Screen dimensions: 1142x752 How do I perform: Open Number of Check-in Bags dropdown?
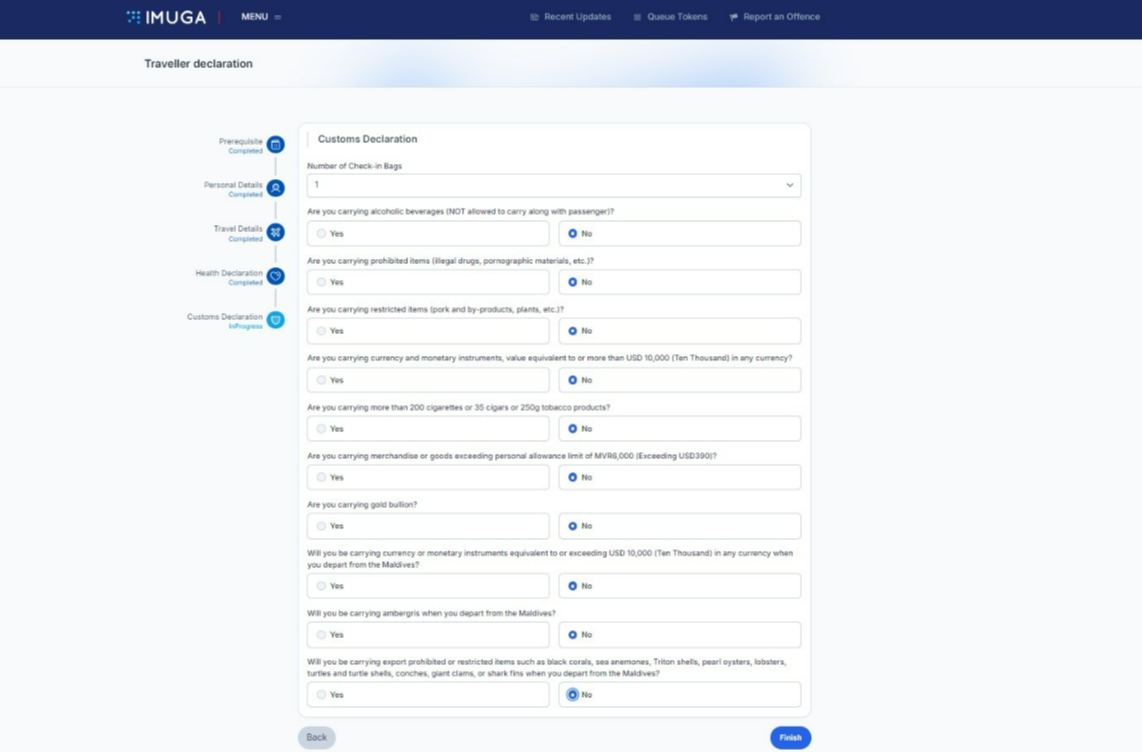click(554, 185)
